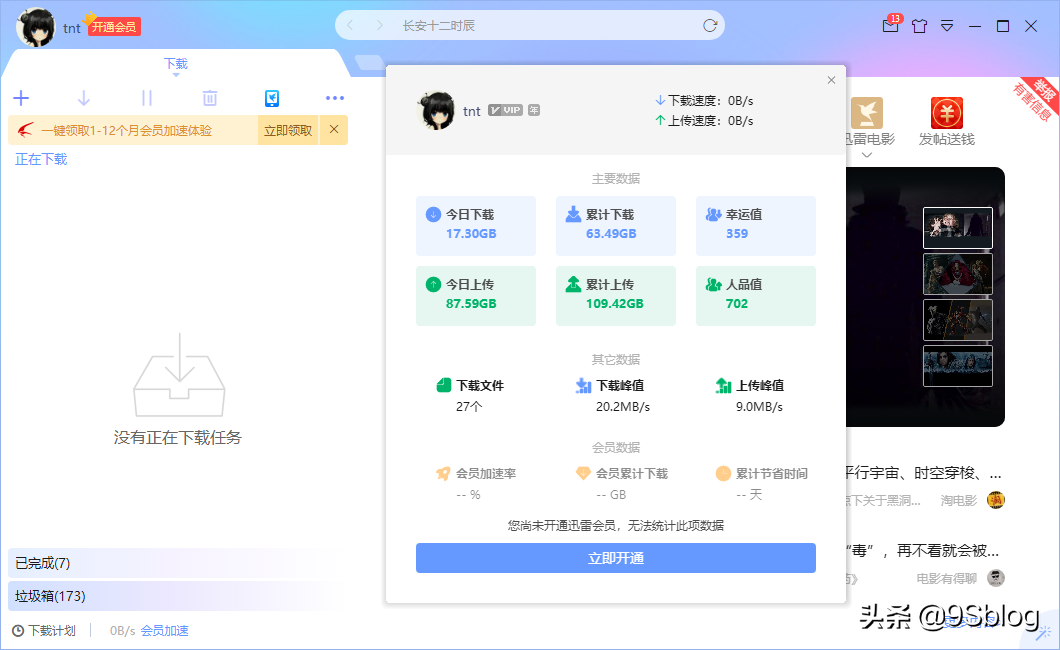This screenshot has width=1060, height=650.
Task: Open the mobile device icon in toolbar
Action: (x=272, y=99)
